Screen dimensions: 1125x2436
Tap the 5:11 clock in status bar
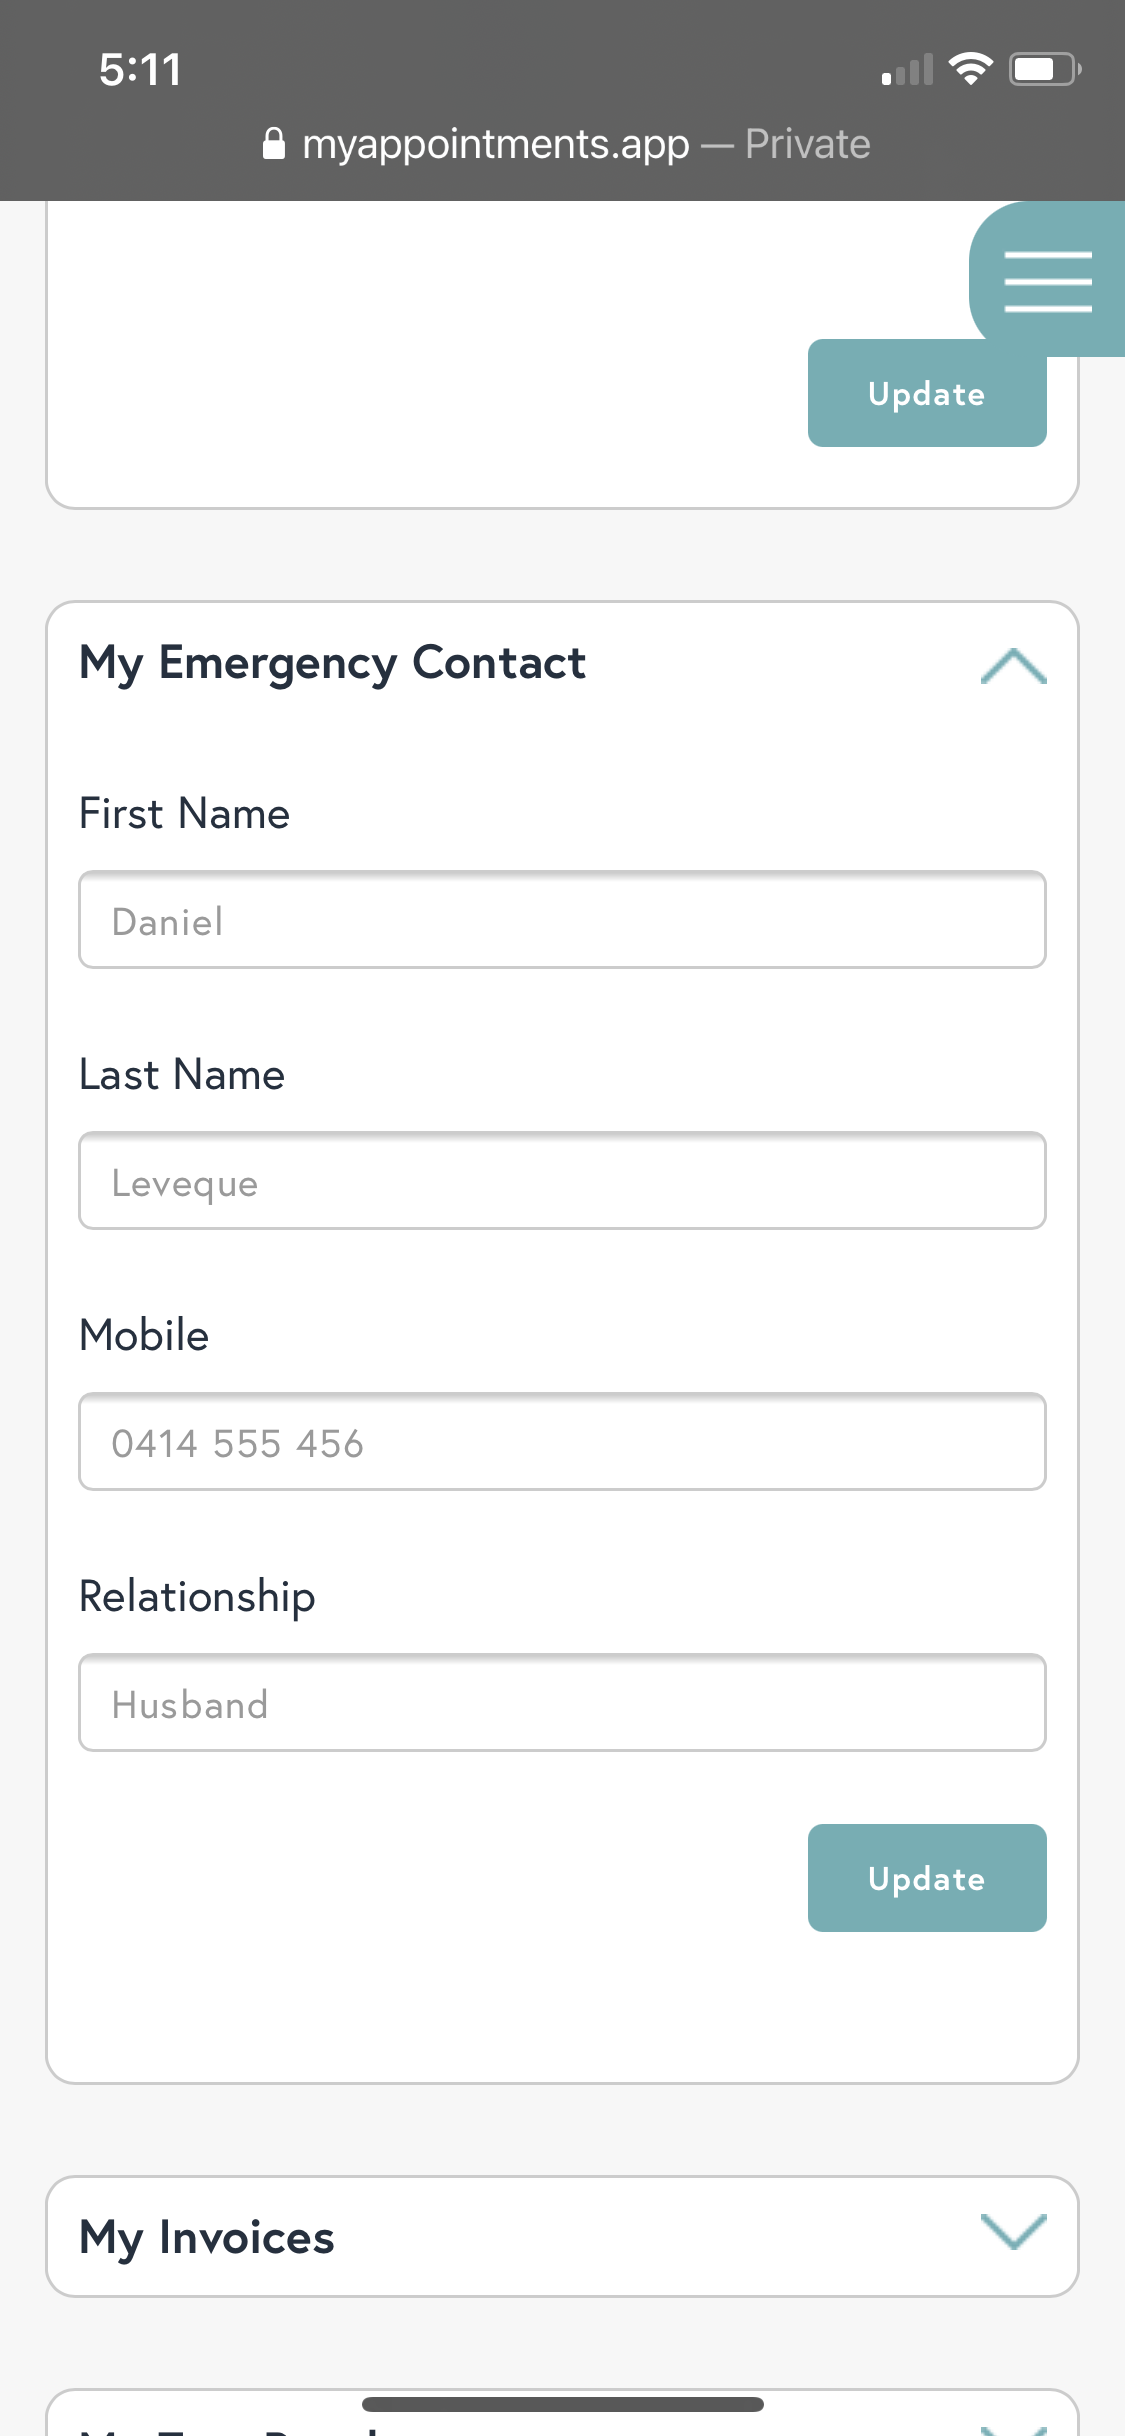(x=140, y=70)
